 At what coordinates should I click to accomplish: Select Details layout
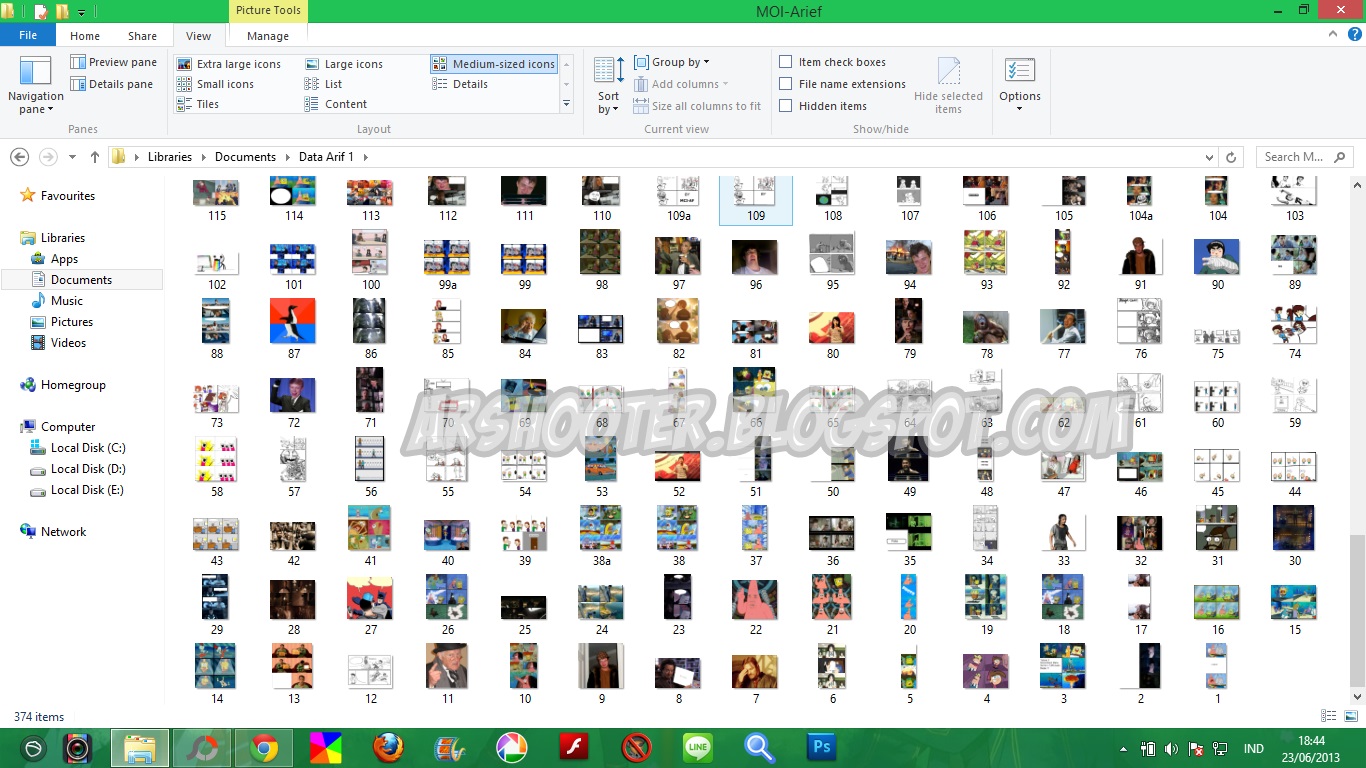point(460,84)
